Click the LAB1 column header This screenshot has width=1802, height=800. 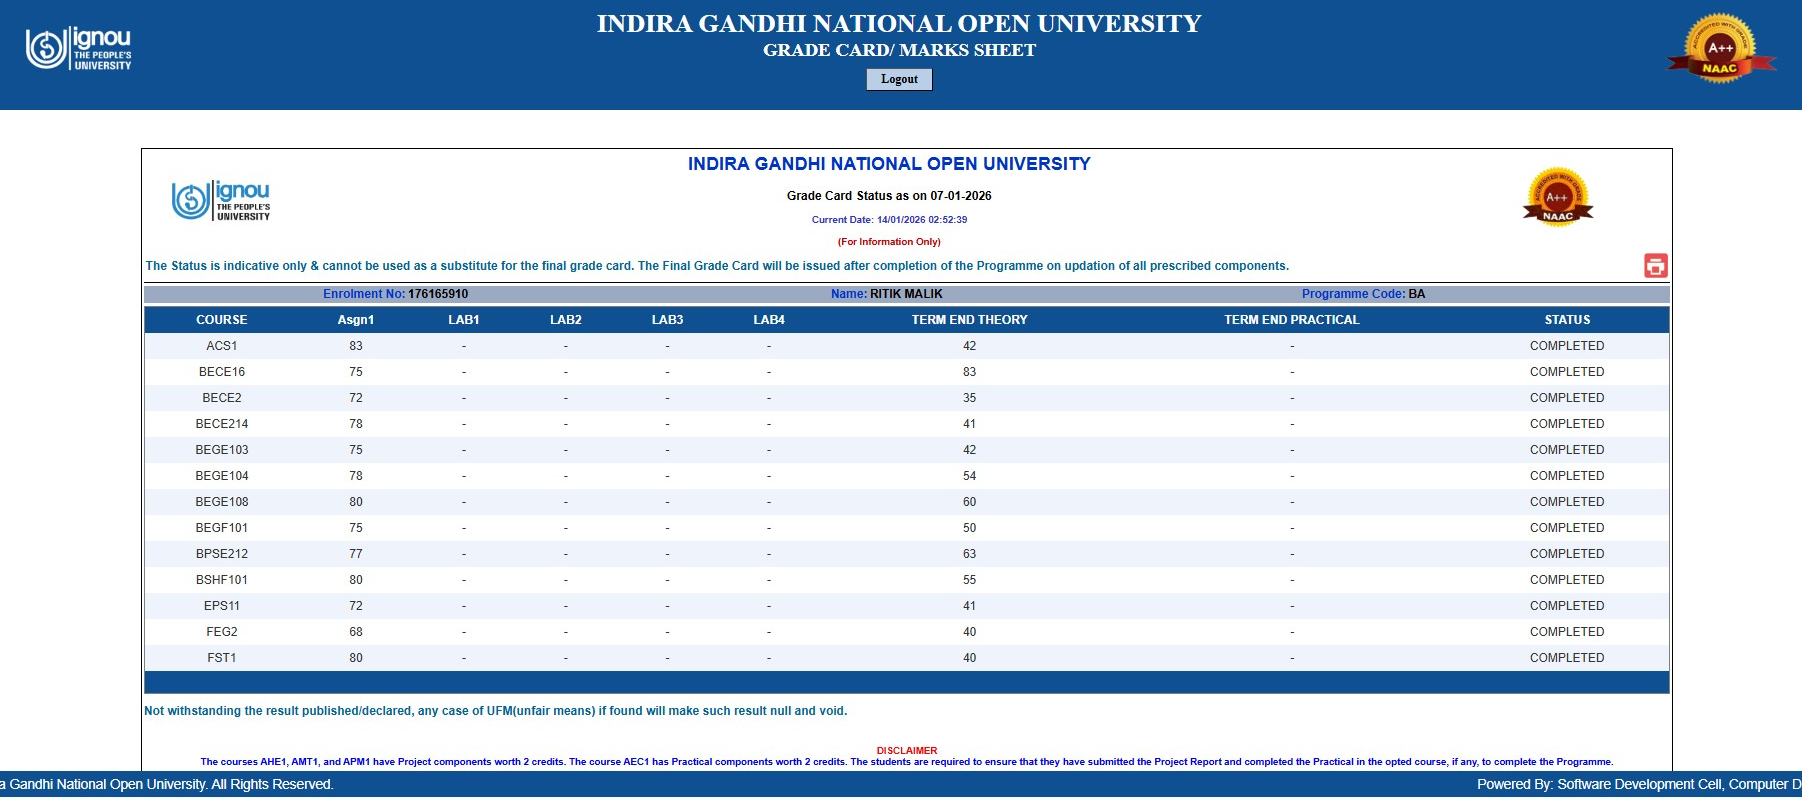pyautogui.click(x=464, y=320)
